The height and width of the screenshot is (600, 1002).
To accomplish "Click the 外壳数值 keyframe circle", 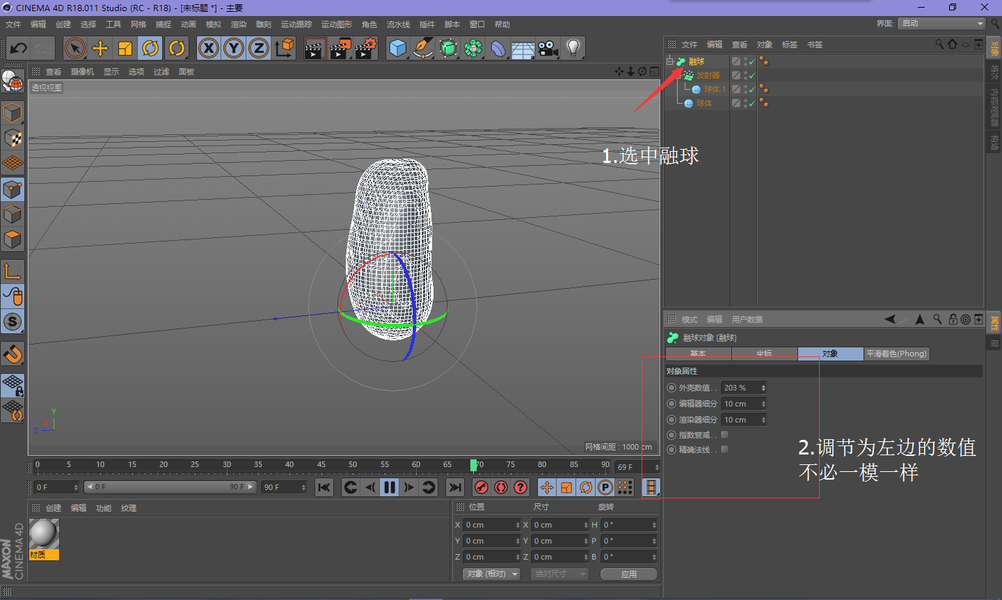I will [671, 388].
